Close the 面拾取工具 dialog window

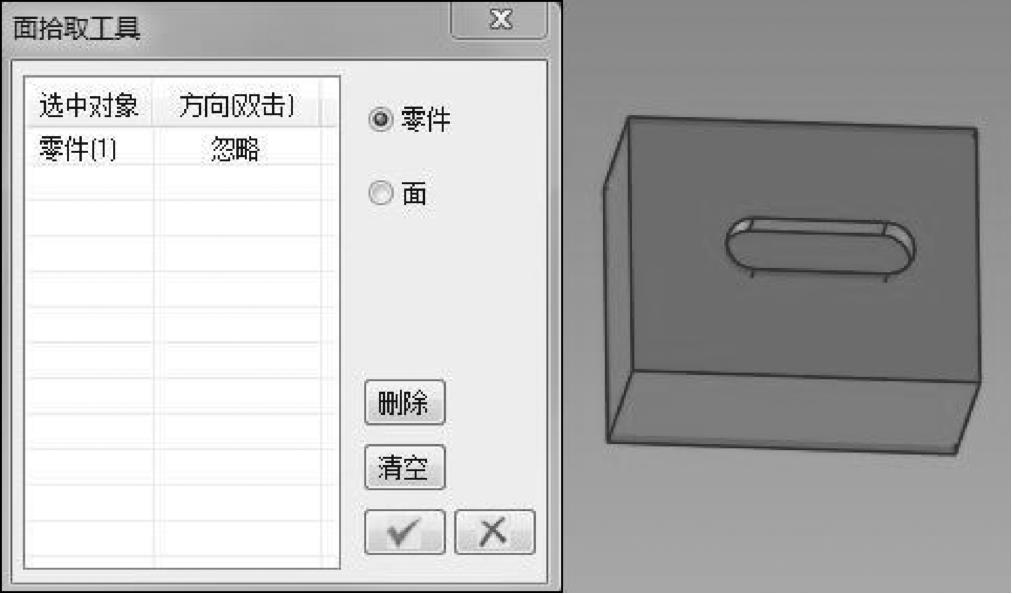click(x=499, y=19)
